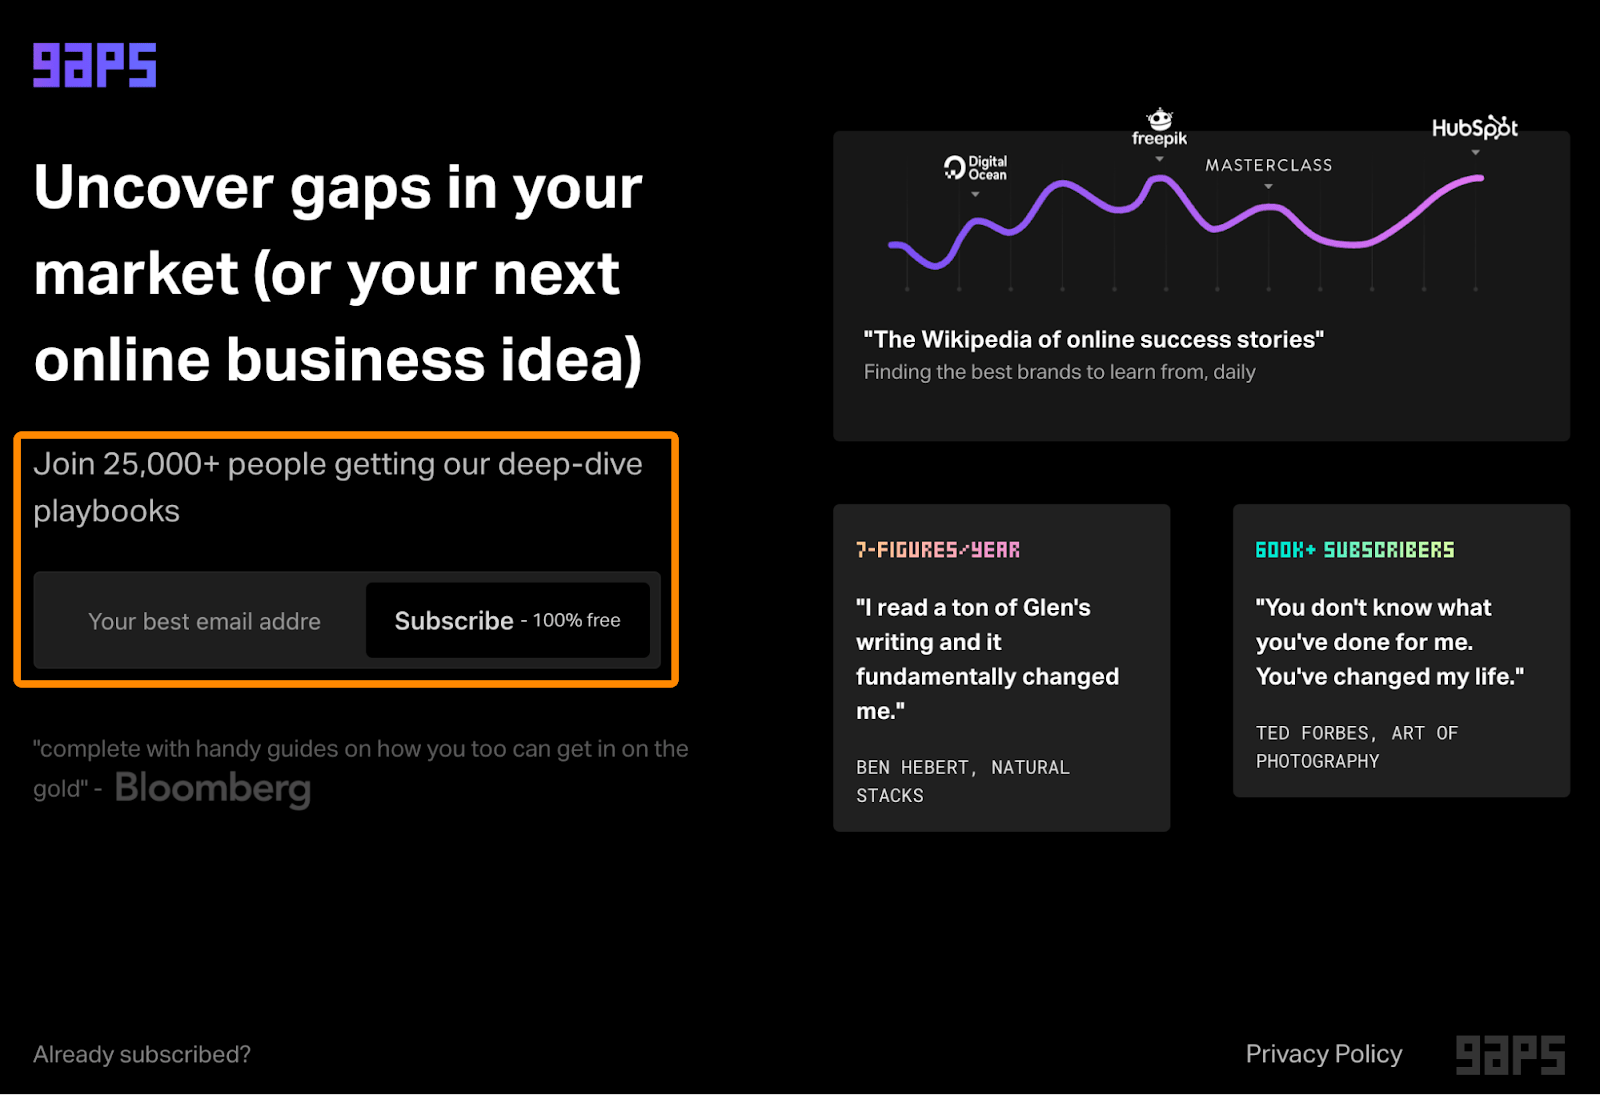The height and width of the screenshot is (1095, 1600).
Task: Click the small arrow below the DigitalOcean logo
Action: pos(975,194)
